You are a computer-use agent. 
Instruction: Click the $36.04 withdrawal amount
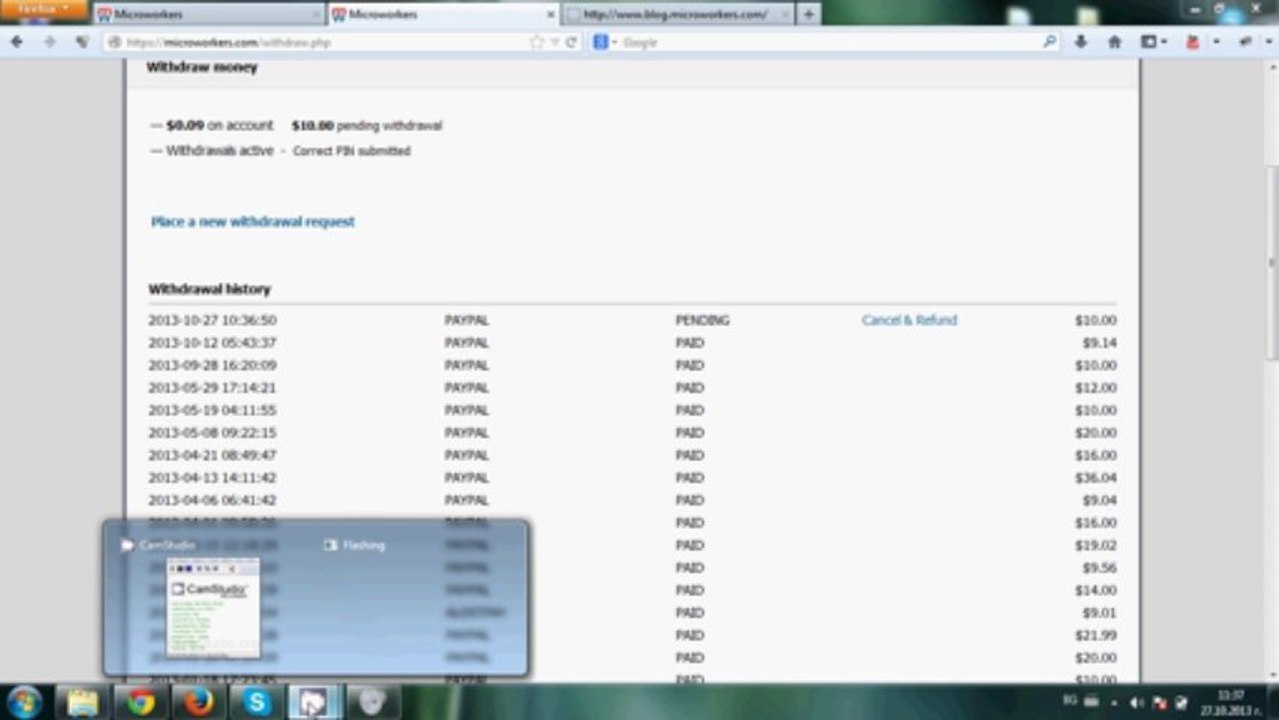coord(1096,478)
